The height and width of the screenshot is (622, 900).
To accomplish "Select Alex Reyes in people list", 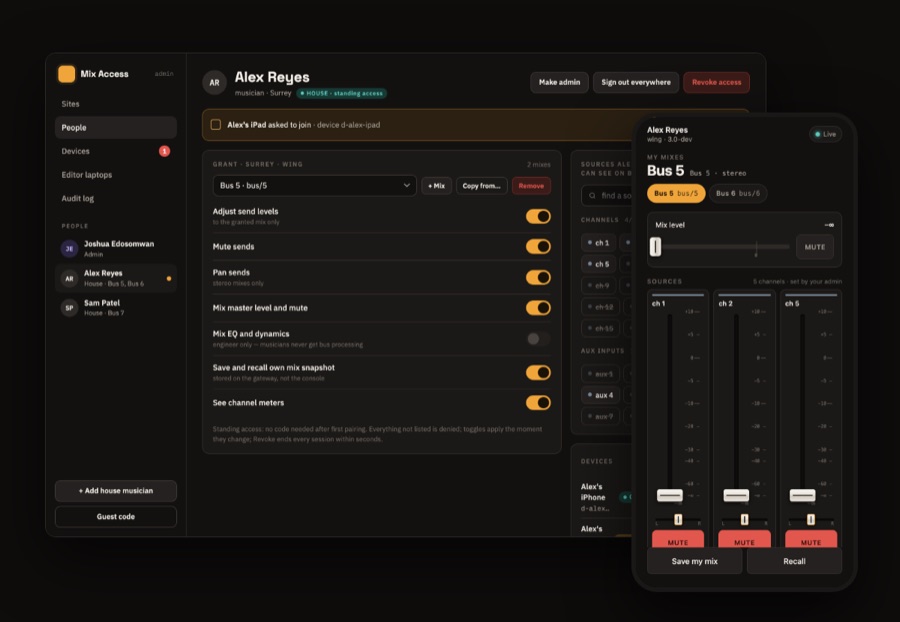I will pyautogui.click(x=116, y=278).
